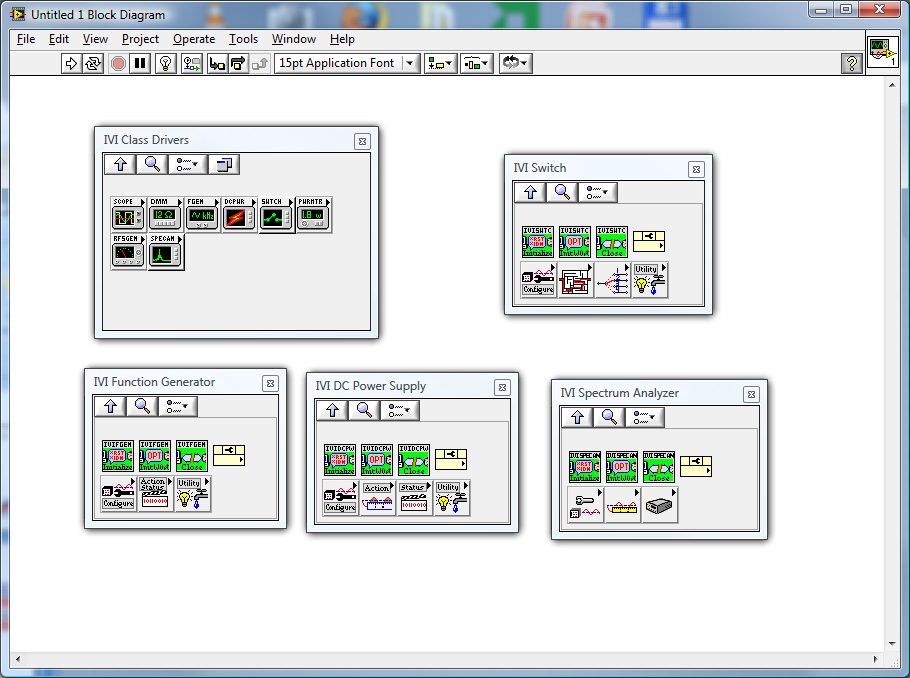Screen dimensions: 910x678
Task: Open the Project menu
Action: pos(140,39)
